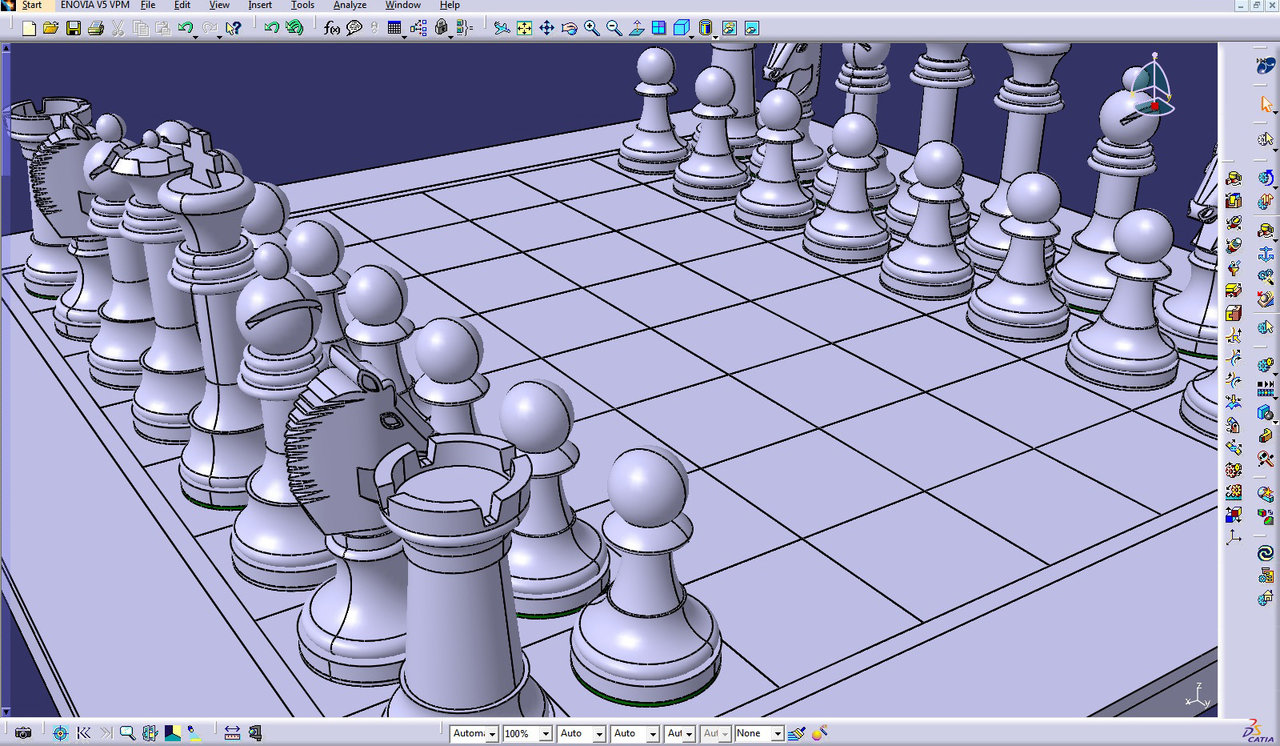Click the comment speech bubble icon
The height and width of the screenshot is (746, 1280).
[x=354, y=28]
